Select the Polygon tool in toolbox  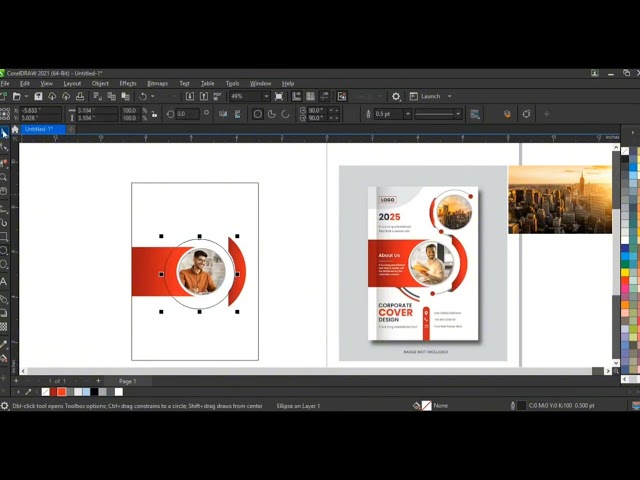pyautogui.click(x=4, y=264)
